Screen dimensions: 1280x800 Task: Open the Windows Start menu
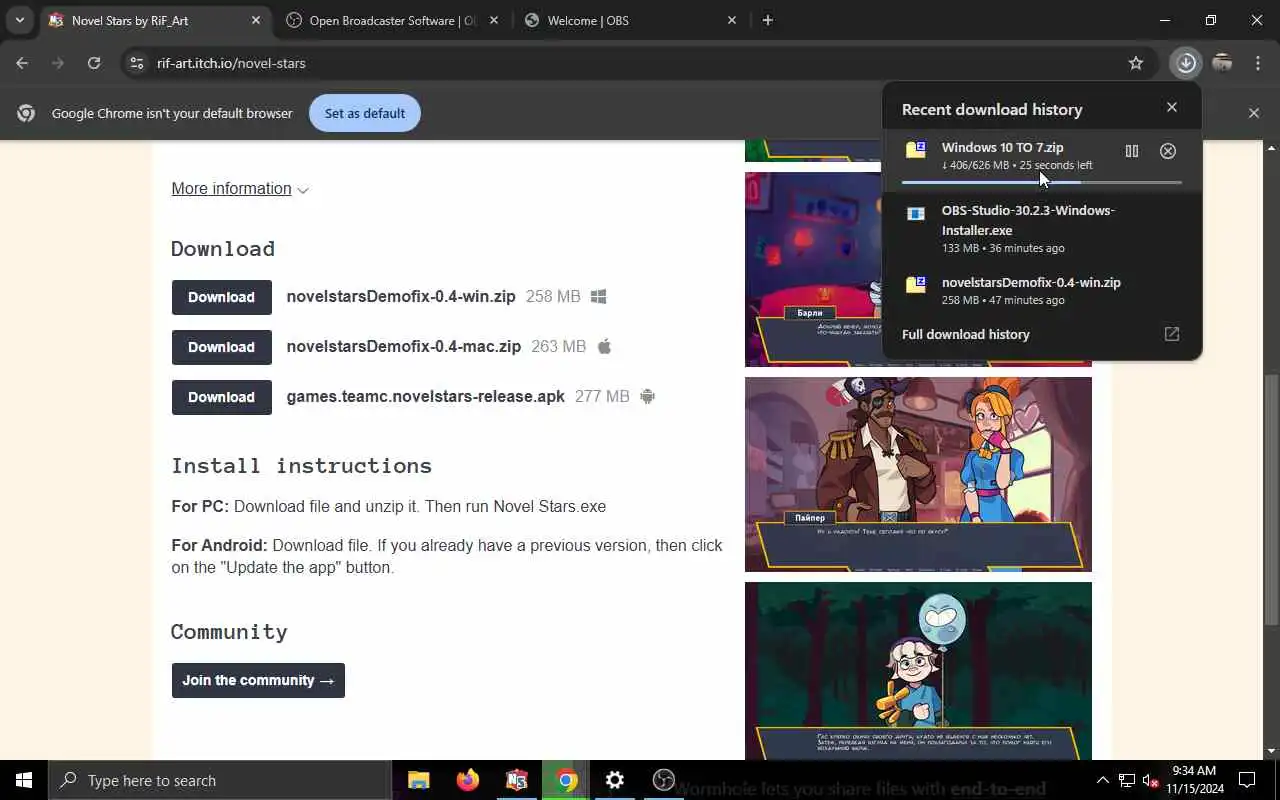point(24,780)
